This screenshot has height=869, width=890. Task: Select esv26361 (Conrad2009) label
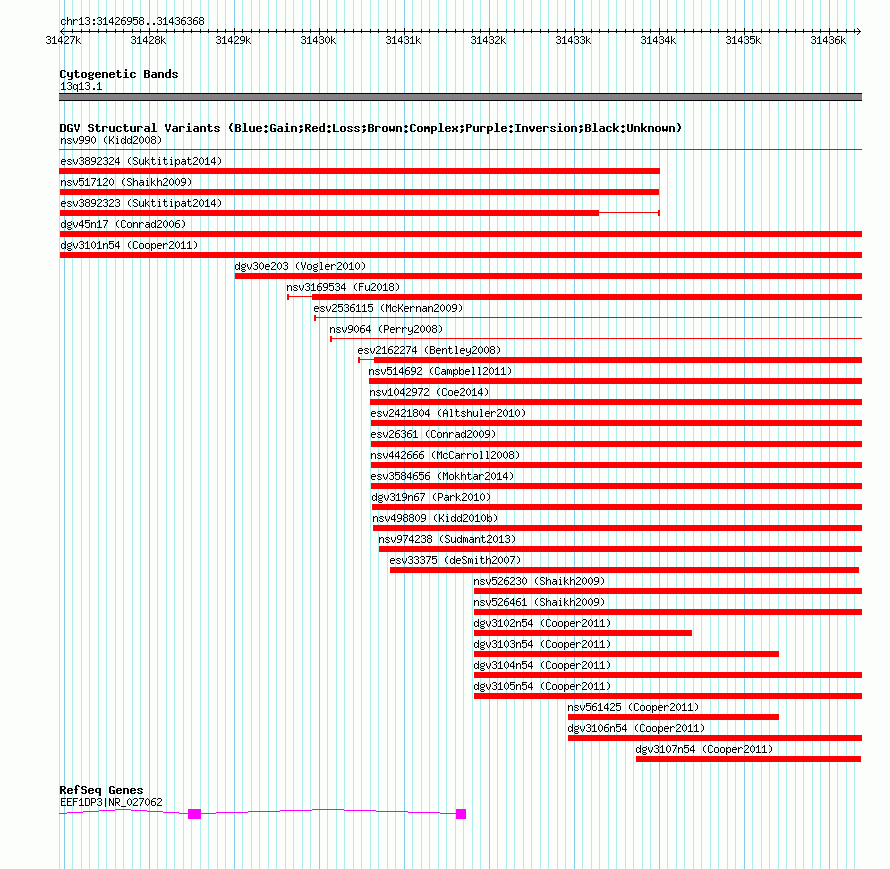pos(433,434)
